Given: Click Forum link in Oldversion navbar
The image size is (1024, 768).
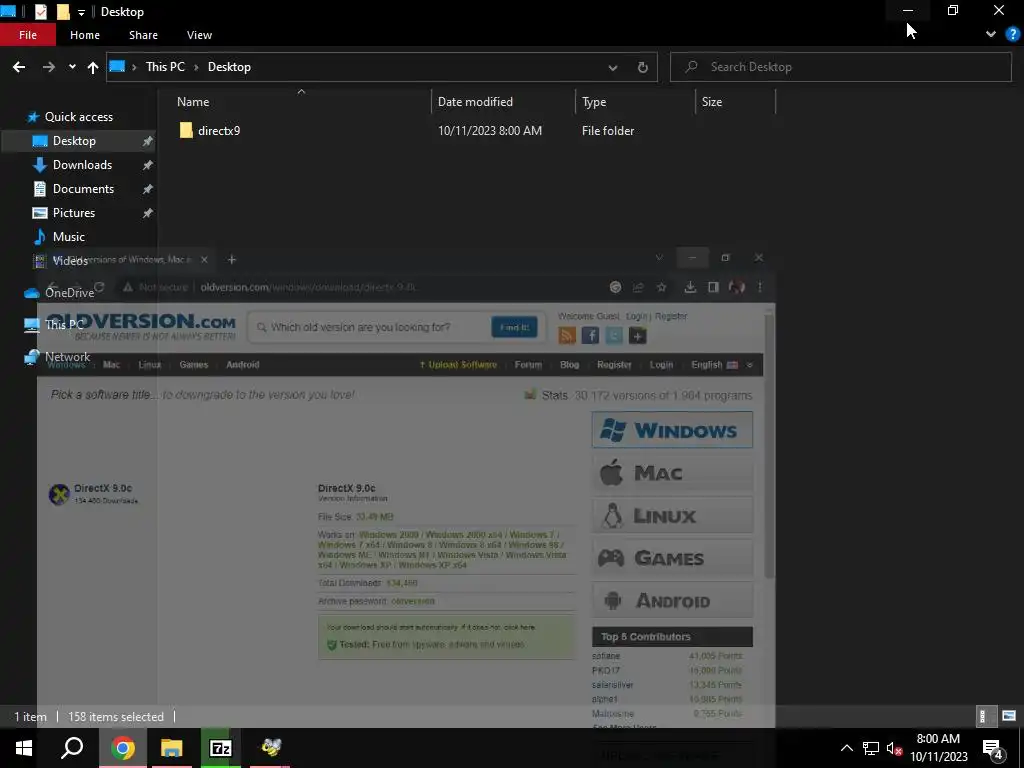Looking at the screenshot, I should 528,364.
